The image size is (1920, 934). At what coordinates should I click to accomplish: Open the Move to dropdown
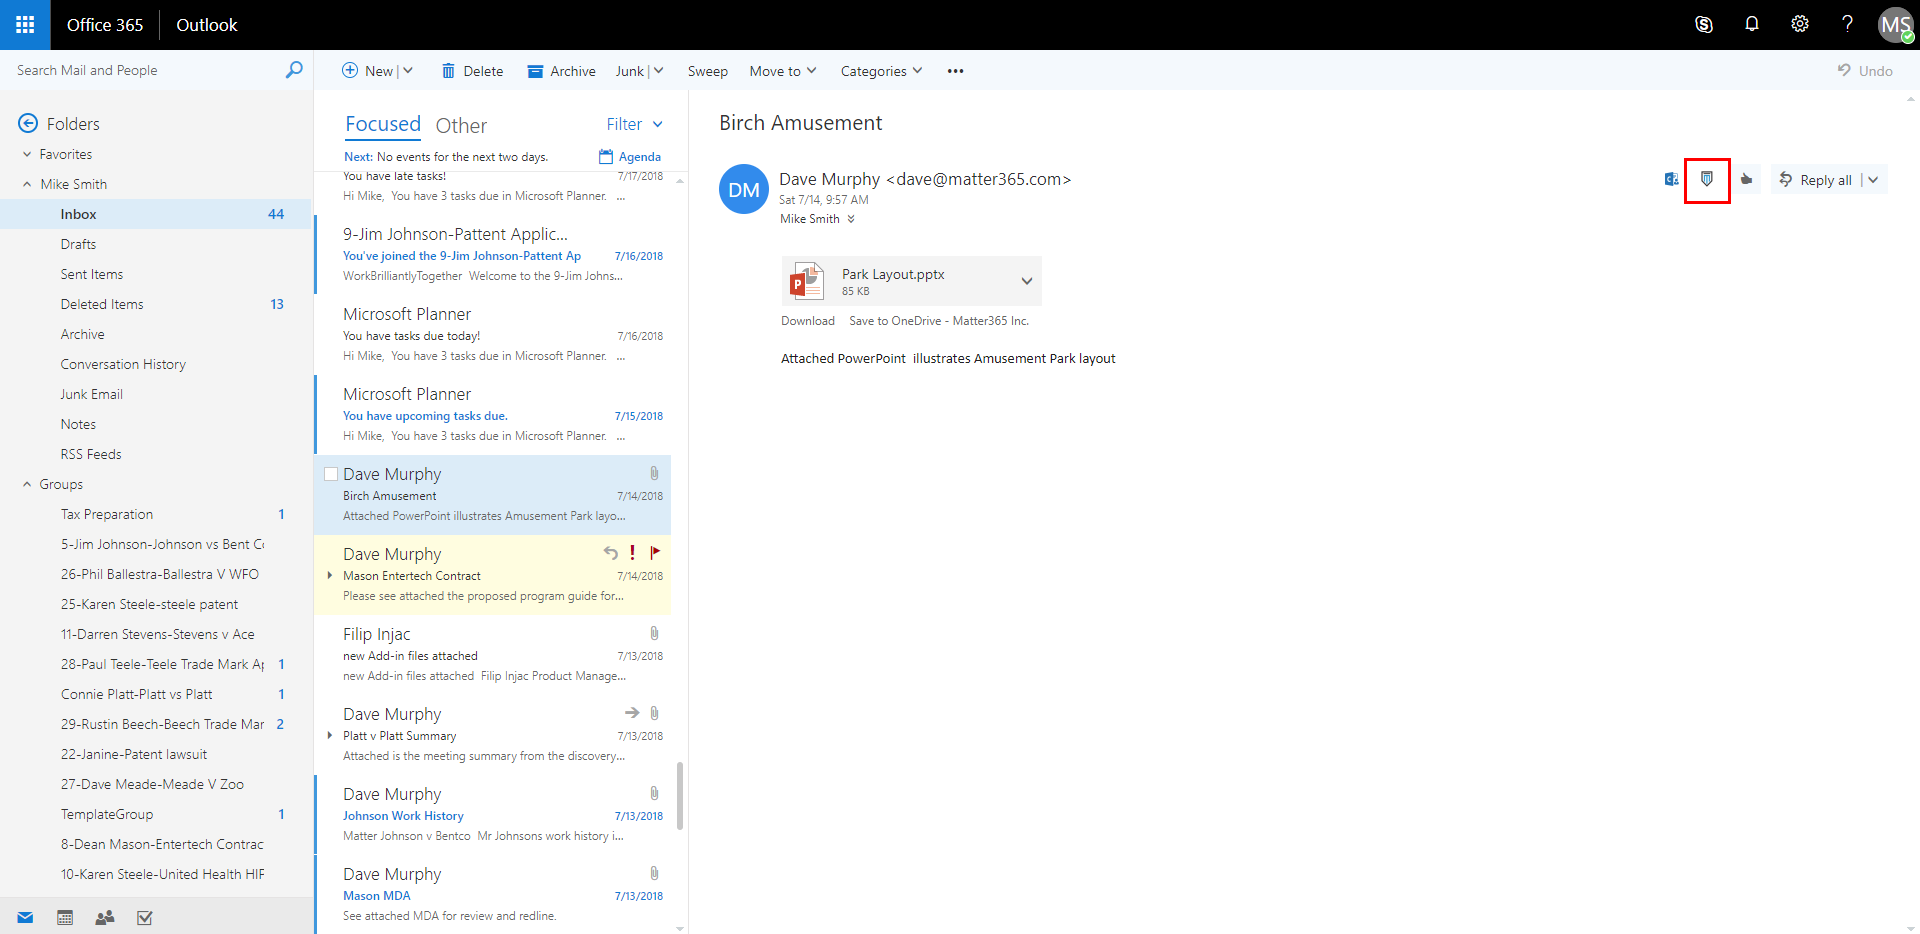click(x=783, y=71)
